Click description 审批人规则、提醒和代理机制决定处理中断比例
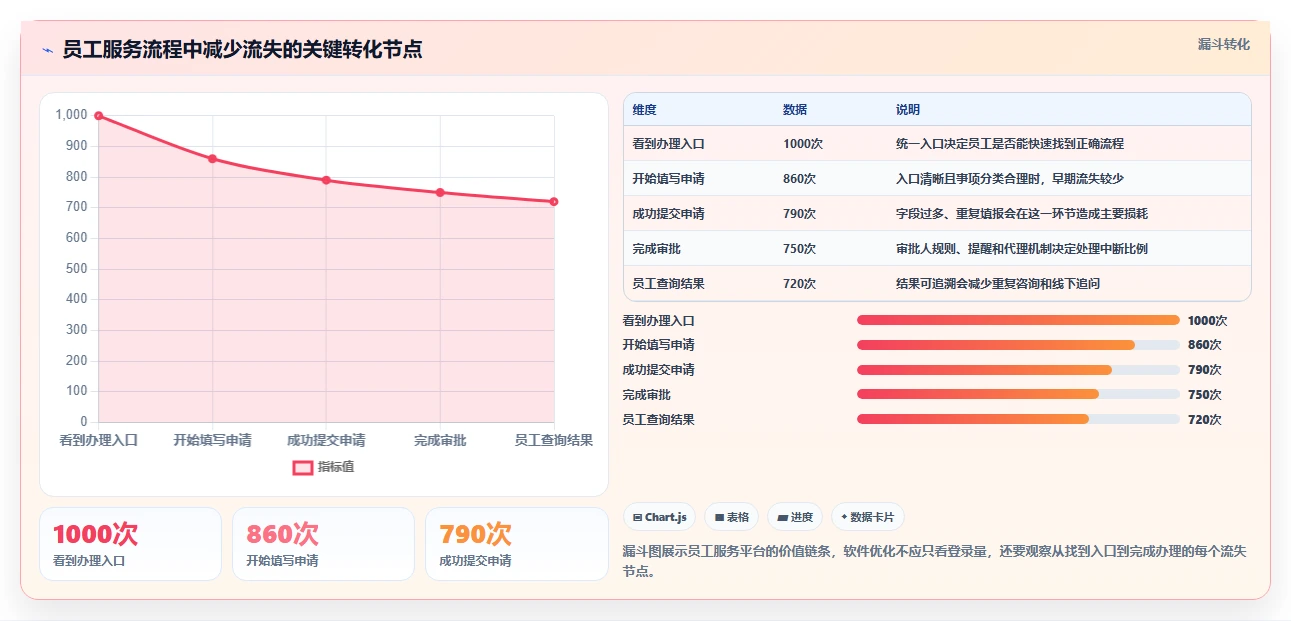The image size is (1291, 621). point(1022,249)
